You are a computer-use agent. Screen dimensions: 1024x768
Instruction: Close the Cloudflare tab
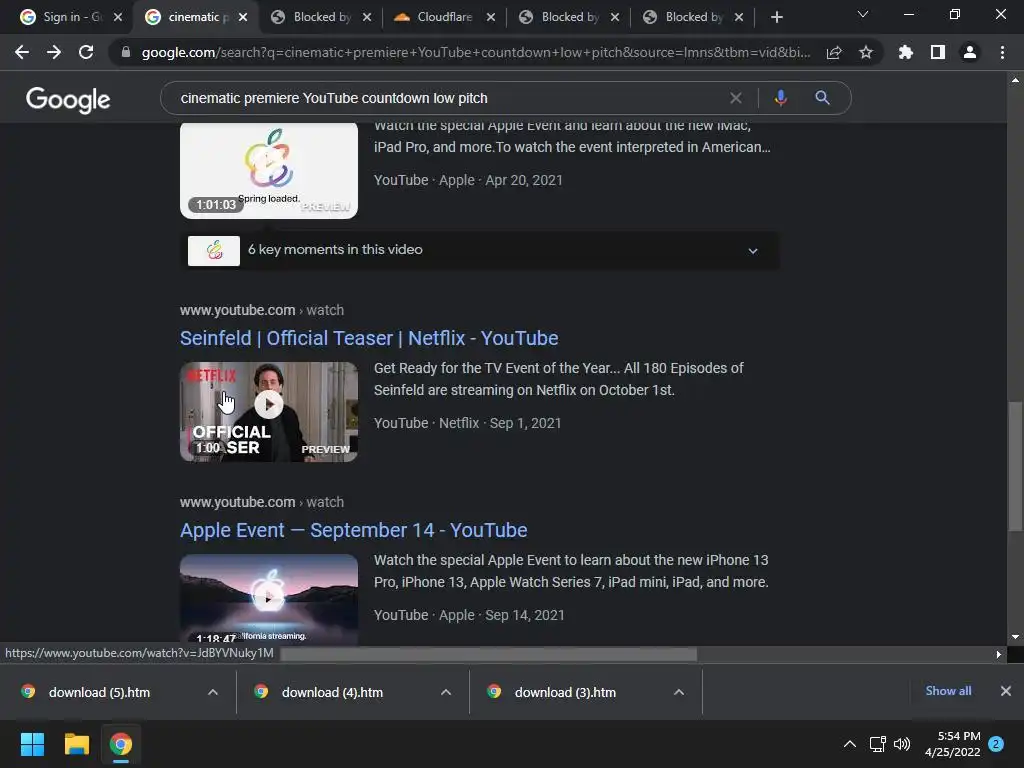491,17
